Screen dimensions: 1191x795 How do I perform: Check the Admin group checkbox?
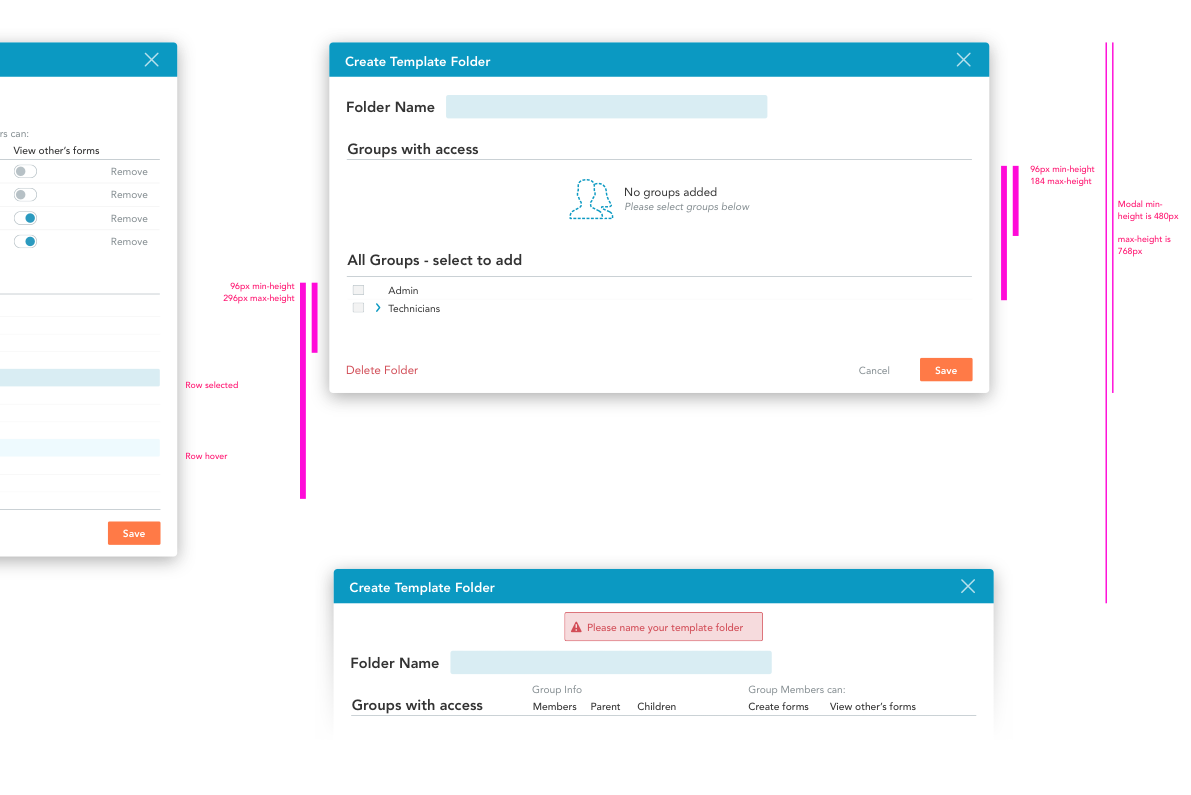click(358, 290)
